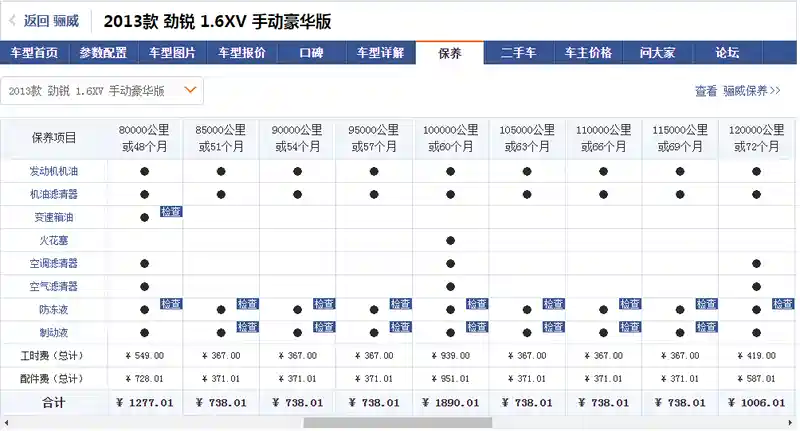800x431 pixels.
Task: Click the parts fee ¥ 728.01 cell
Action: point(144,378)
